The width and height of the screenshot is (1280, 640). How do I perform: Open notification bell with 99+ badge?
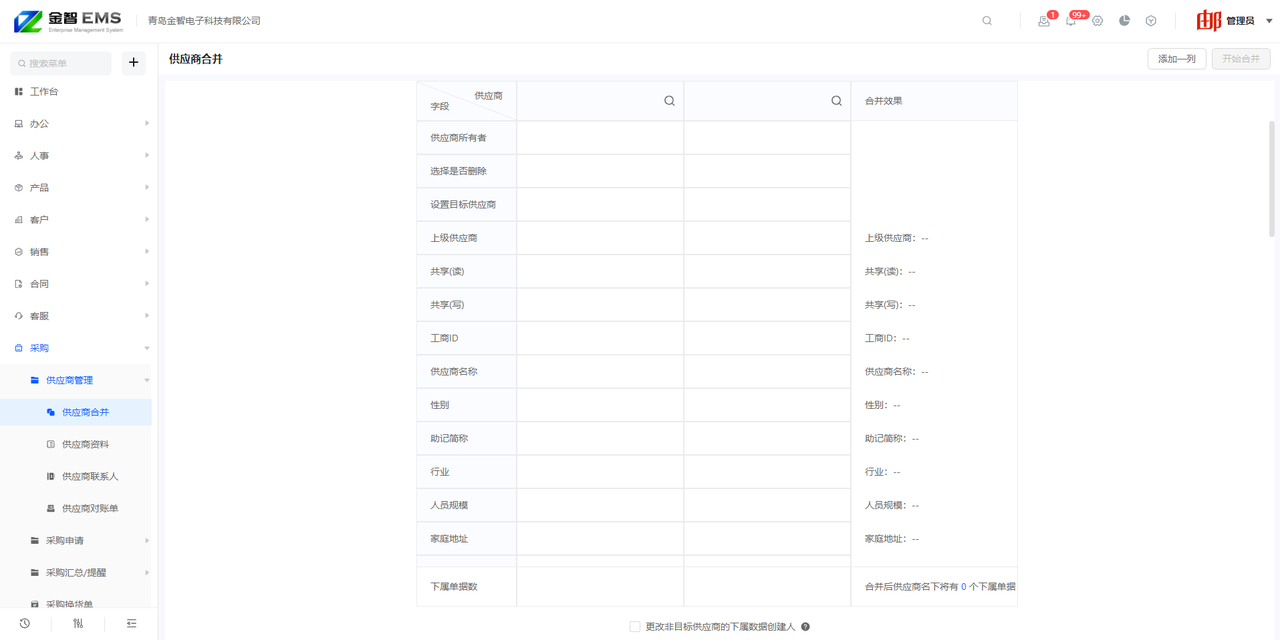(x=1071, y=21)
